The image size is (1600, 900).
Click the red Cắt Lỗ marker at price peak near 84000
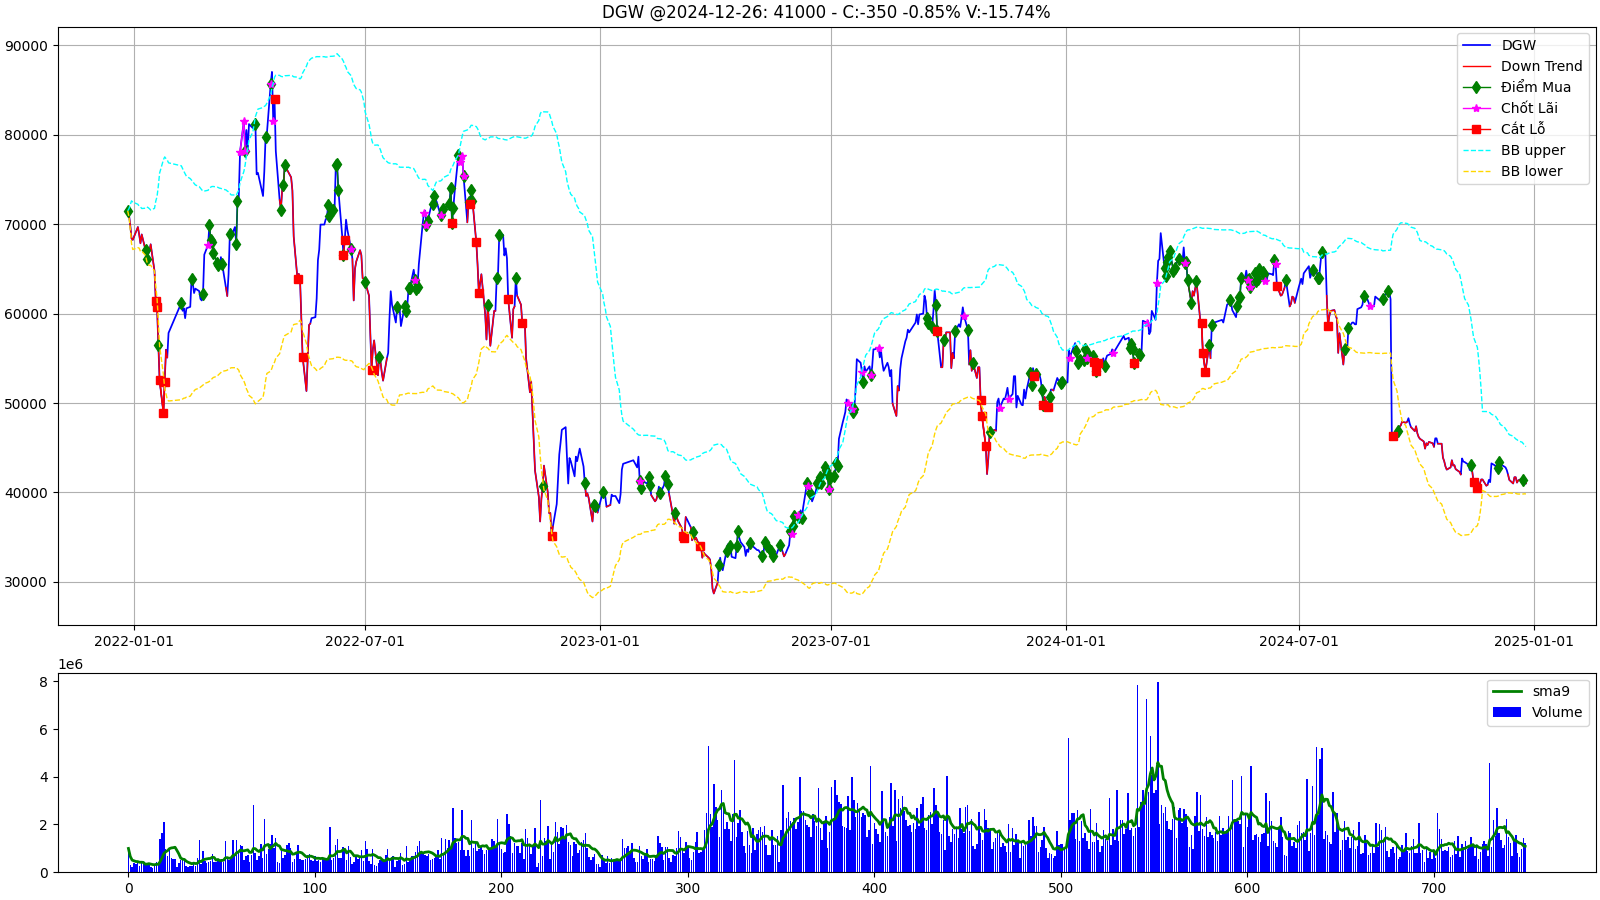[x=275, y=99]
